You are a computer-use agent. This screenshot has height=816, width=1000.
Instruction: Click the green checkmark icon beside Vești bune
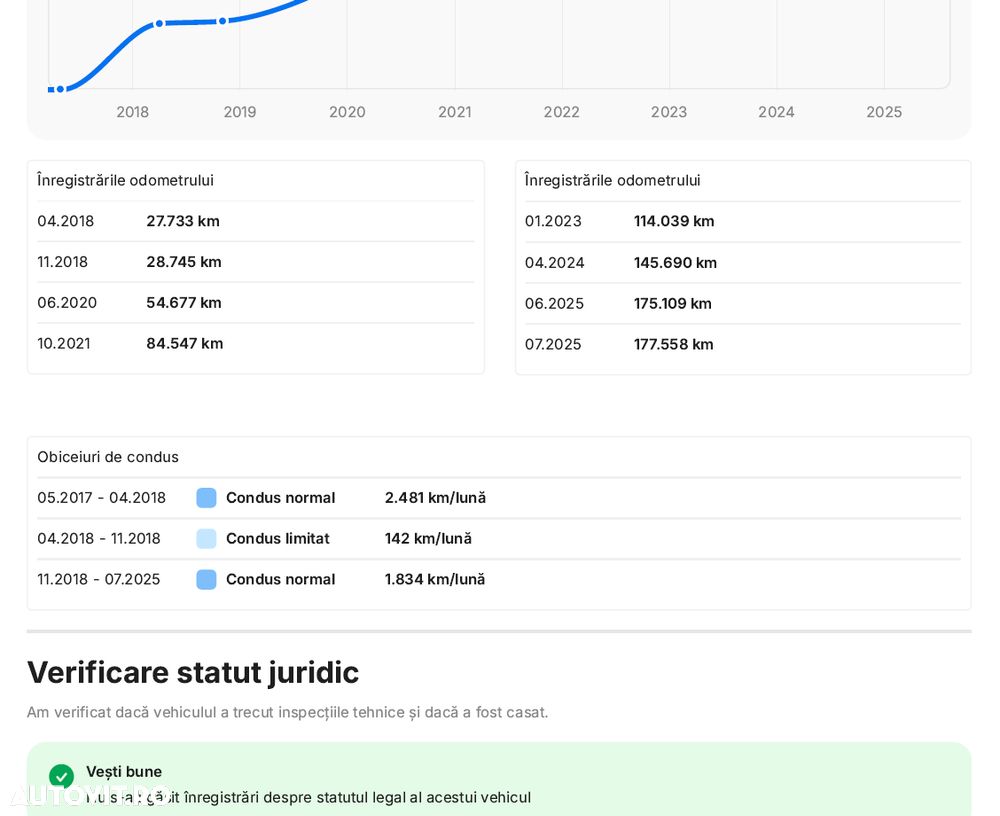tap(61, 777)
